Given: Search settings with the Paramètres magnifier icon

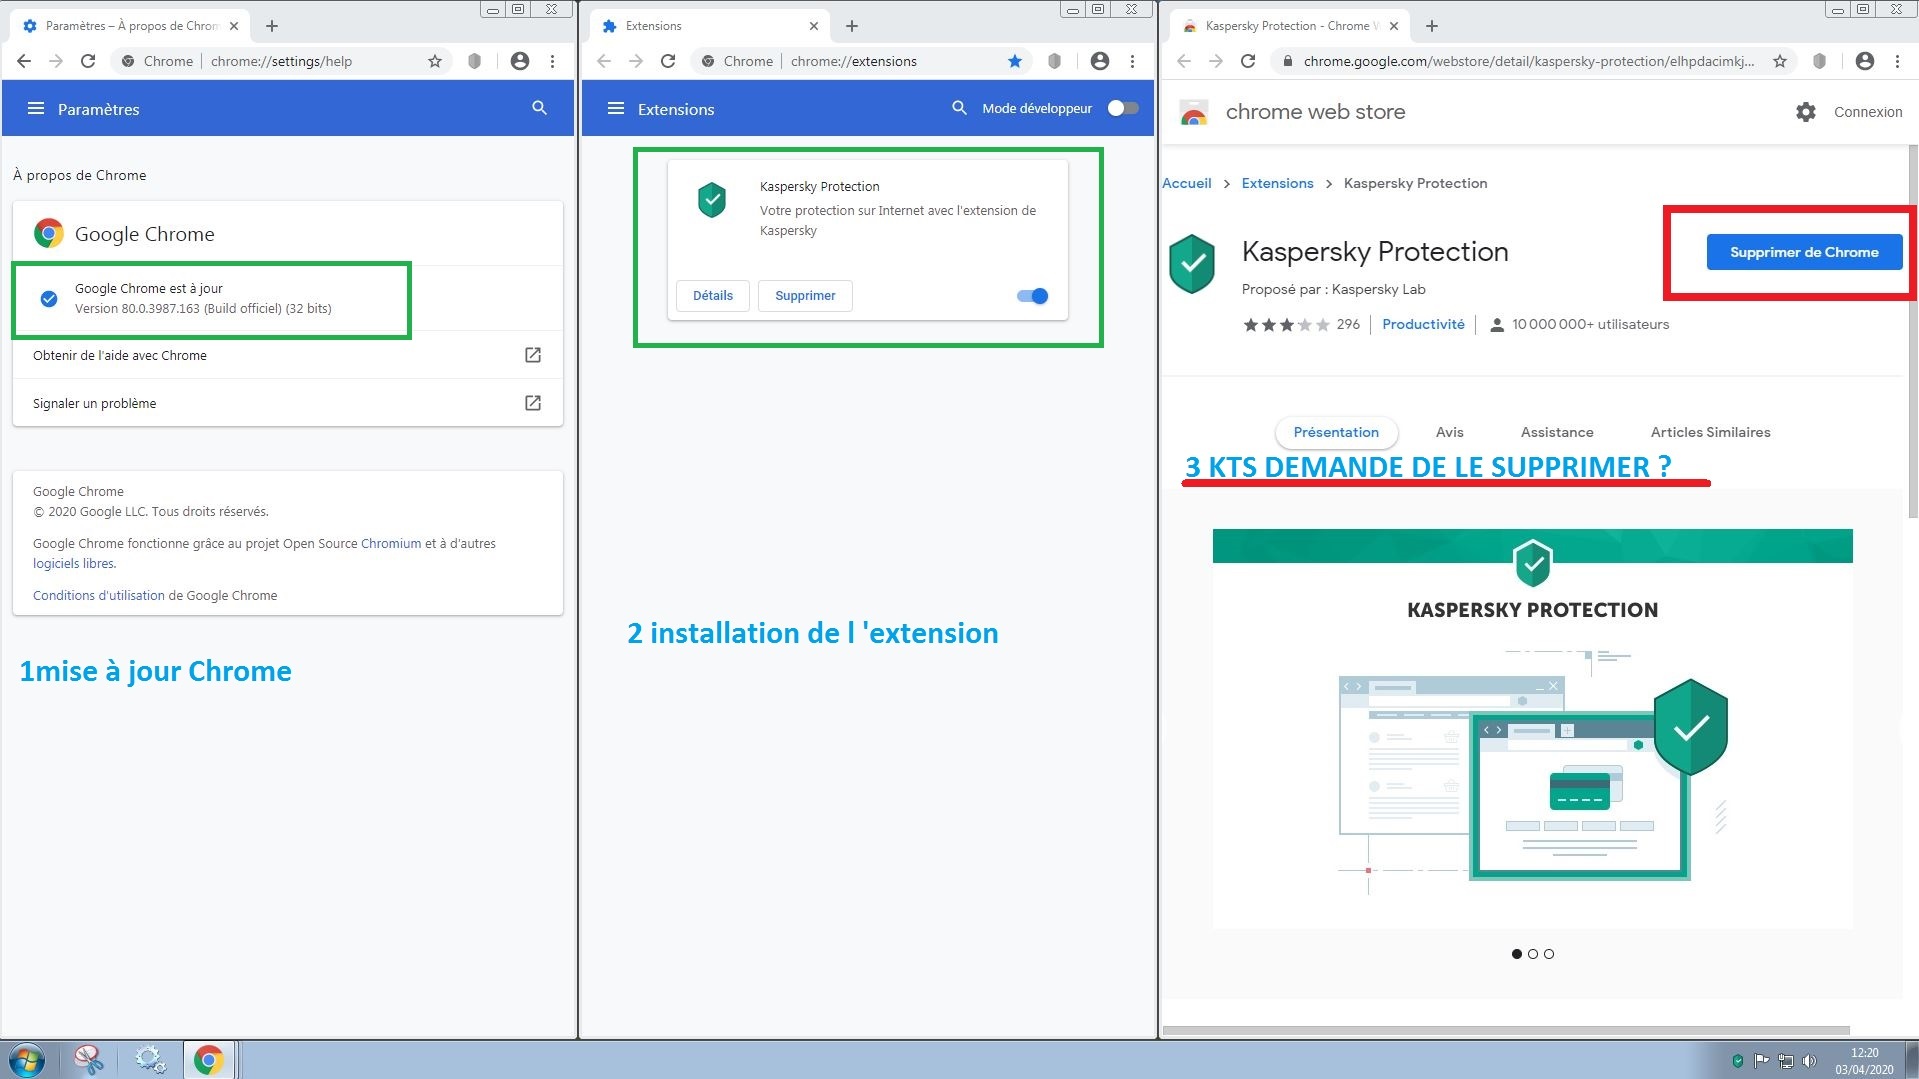Looking at the screenshot, I should coord(539,108).
